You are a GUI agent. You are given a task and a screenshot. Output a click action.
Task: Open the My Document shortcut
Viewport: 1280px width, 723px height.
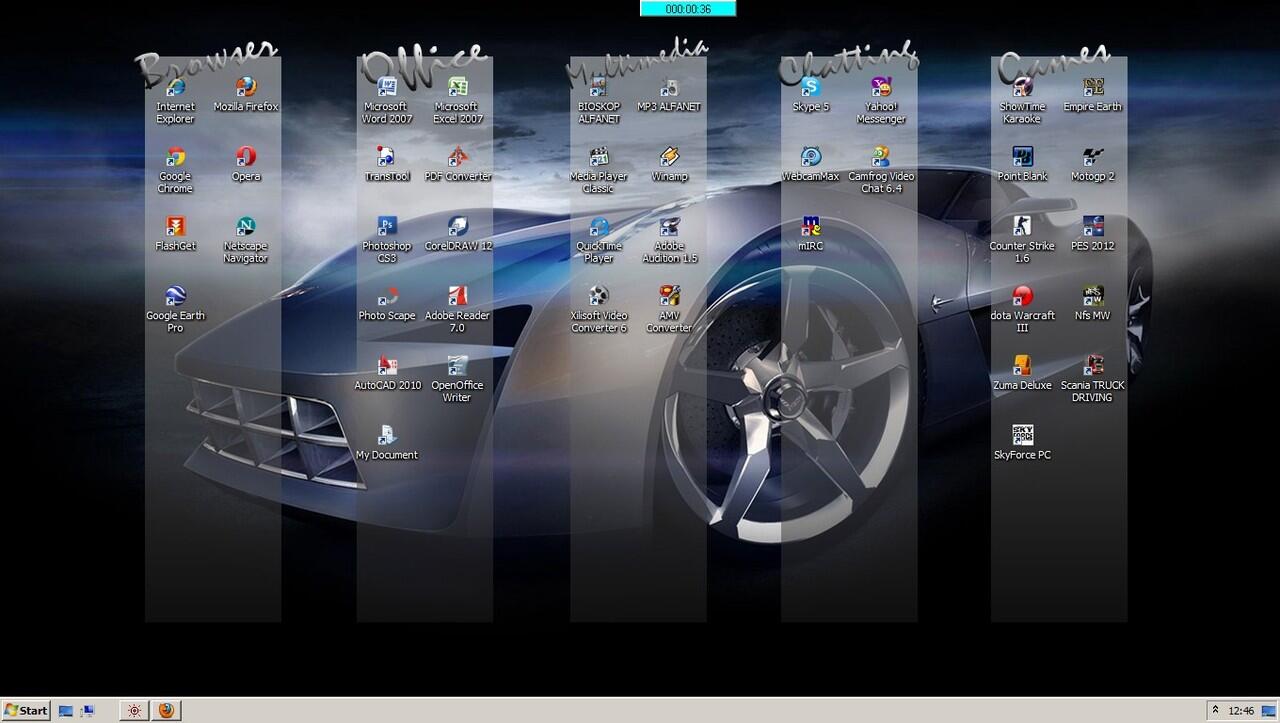(x=388, y=436)
